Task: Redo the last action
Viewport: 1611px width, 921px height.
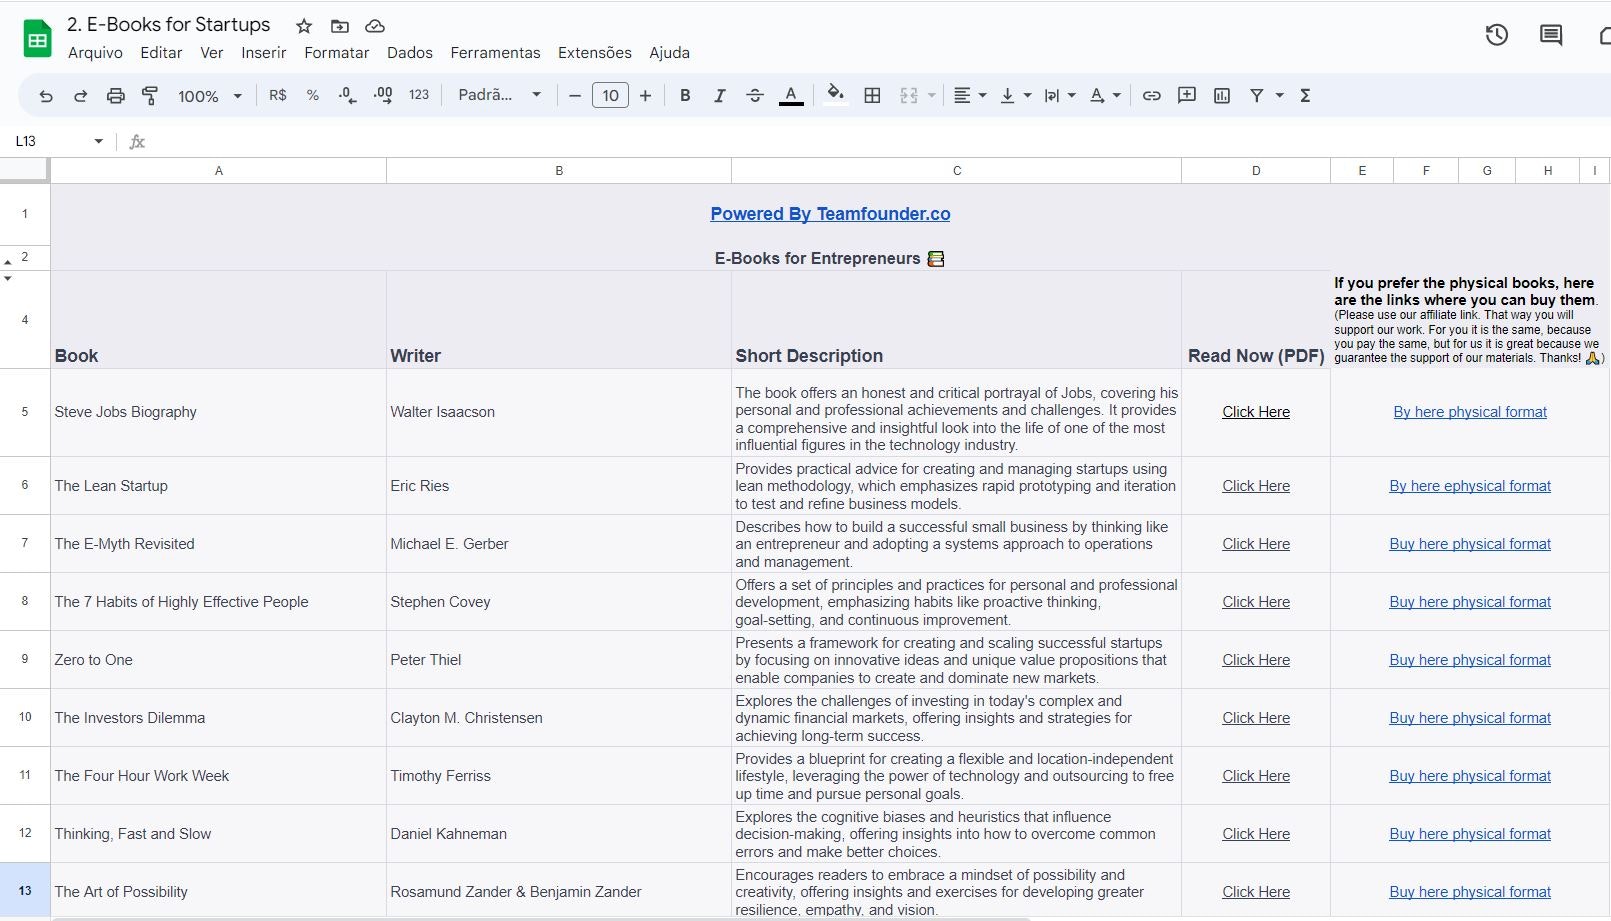Action: (x=81, y=96)
